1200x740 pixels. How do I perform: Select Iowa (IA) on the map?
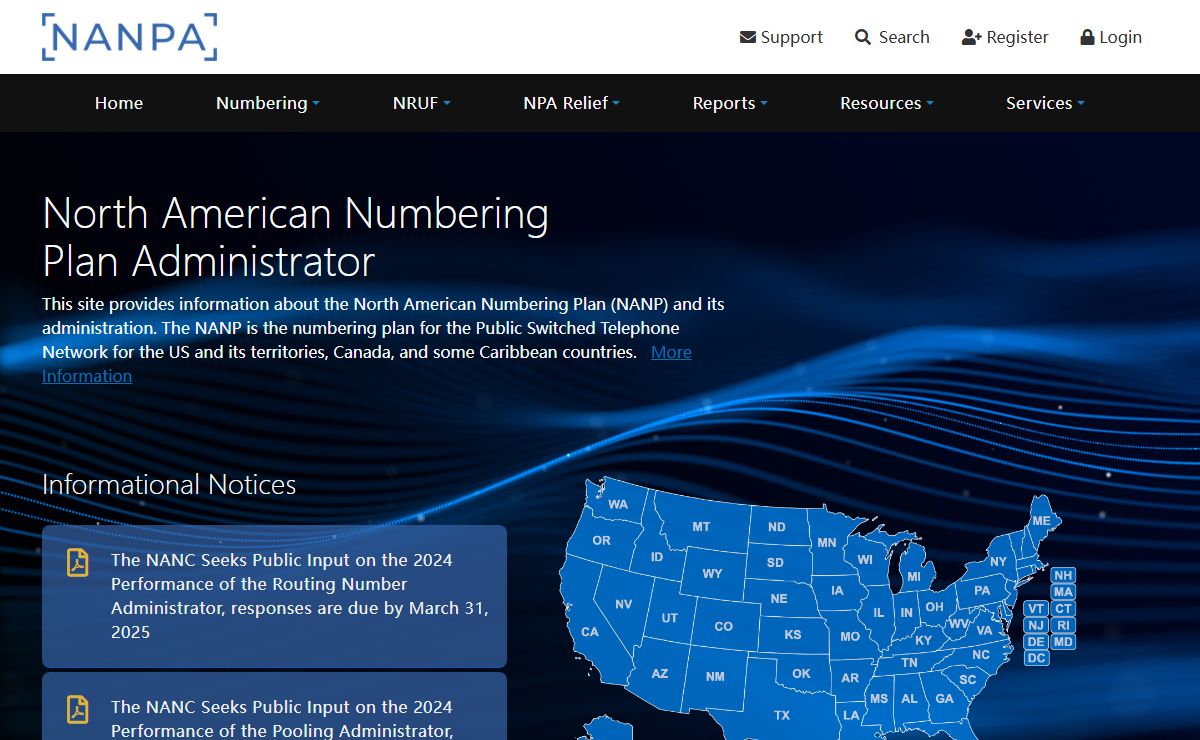(x=837, y=591)
